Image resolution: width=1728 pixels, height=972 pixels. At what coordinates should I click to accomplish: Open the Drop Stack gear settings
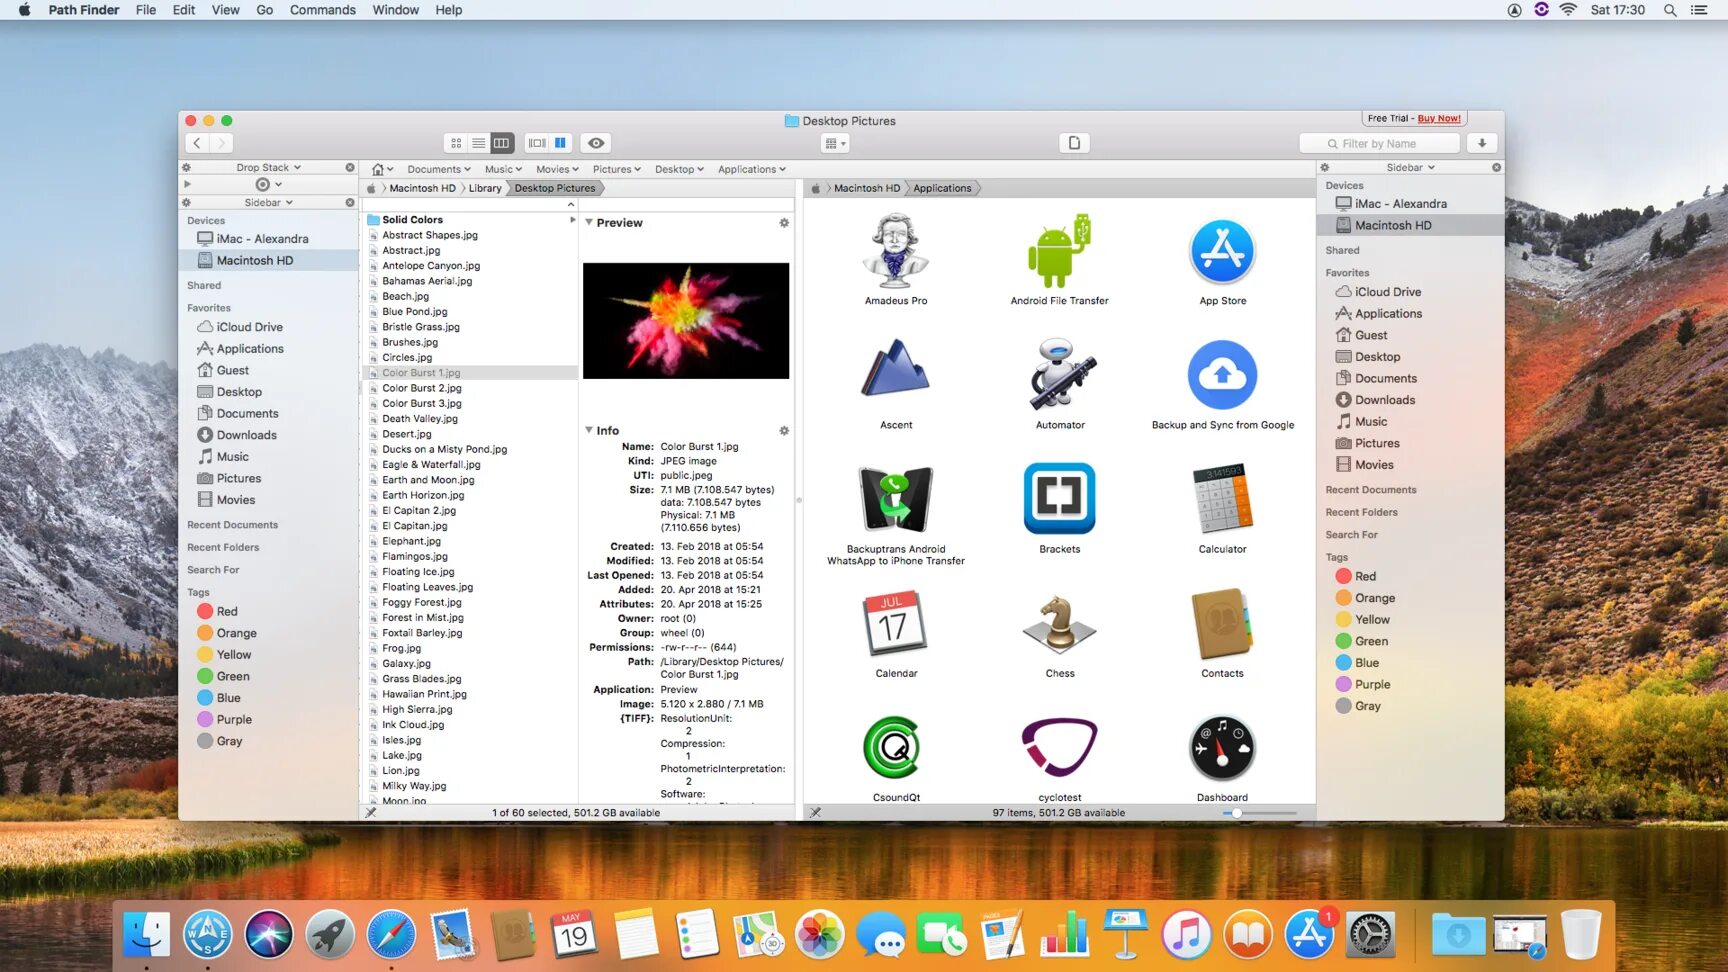point(186,168)
